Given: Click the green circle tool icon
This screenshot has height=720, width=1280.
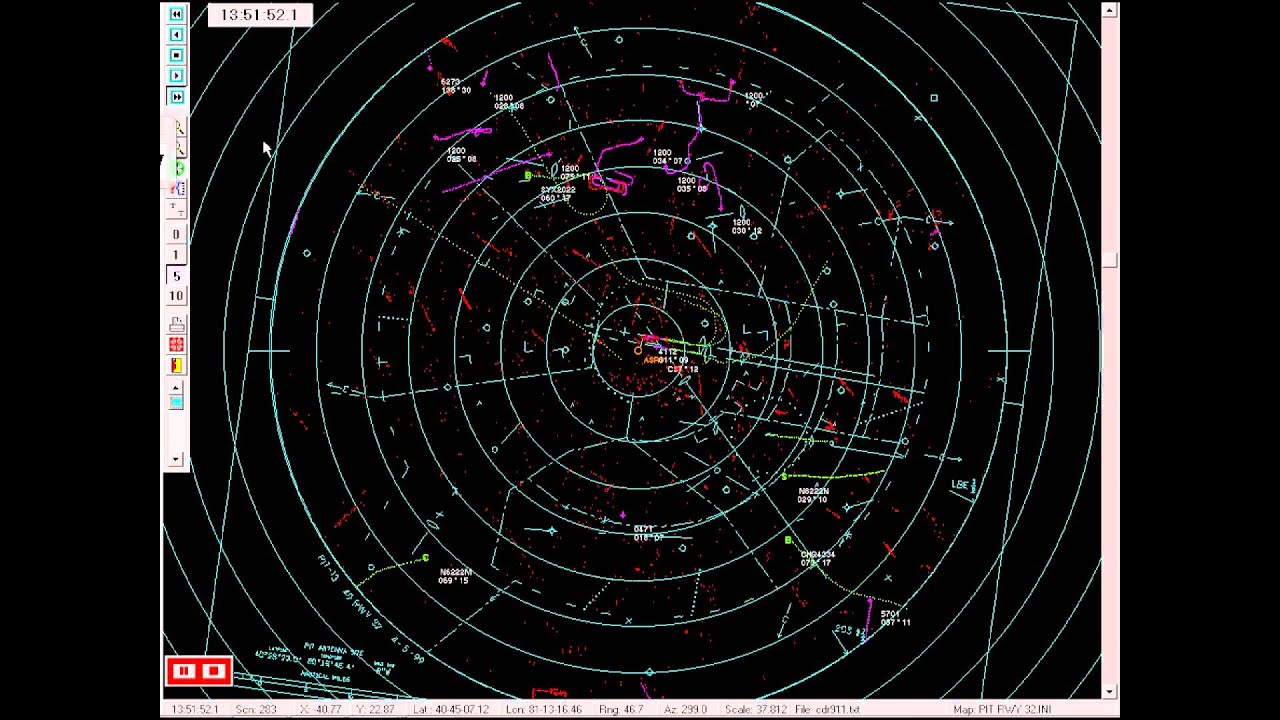Looking at the screenshot, I should tap(178, 169).
